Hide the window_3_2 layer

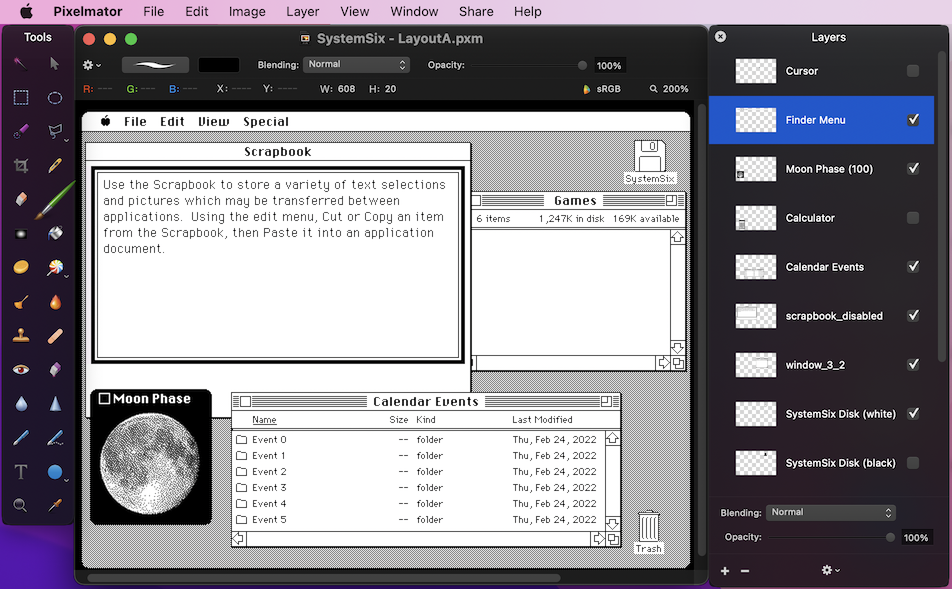pos(913,364)
